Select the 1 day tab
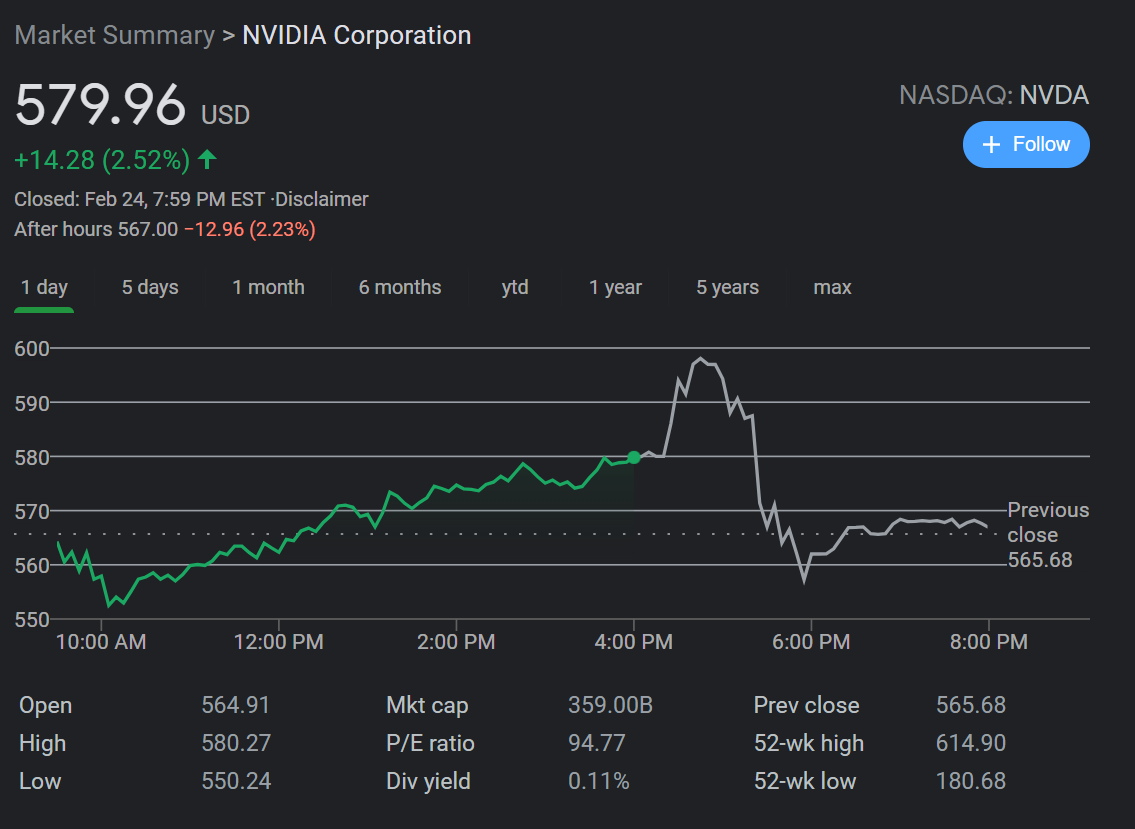 point(44,288)
